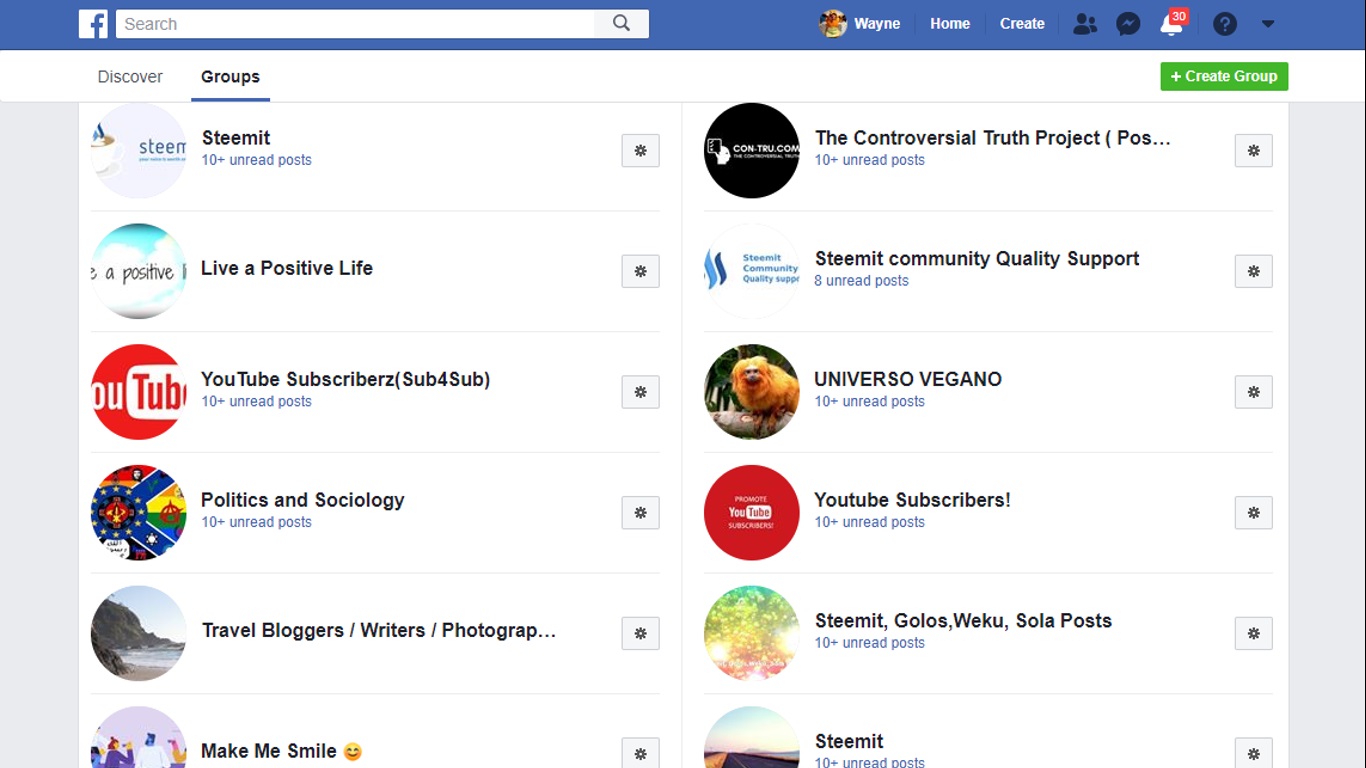
Task: Open the Messenger icon
Action: point(1128,24)
